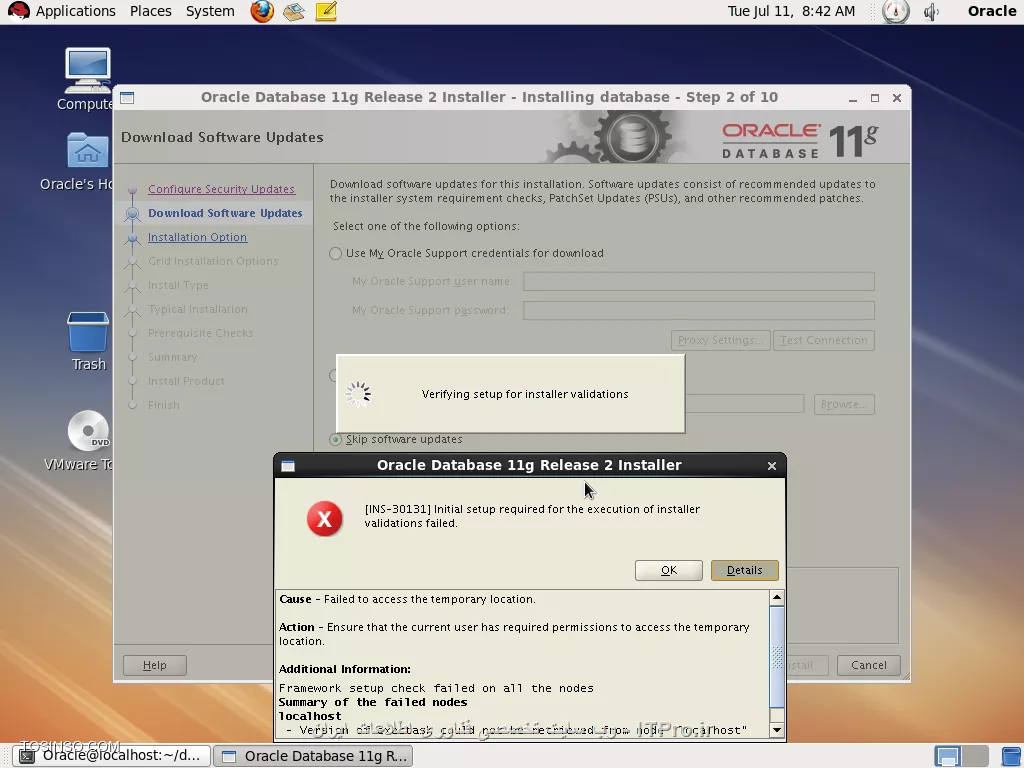The image size is (1024, 768).
Task: Open the window menu icon of installer window
Action: pyautogui.click(x=127, y=98)
